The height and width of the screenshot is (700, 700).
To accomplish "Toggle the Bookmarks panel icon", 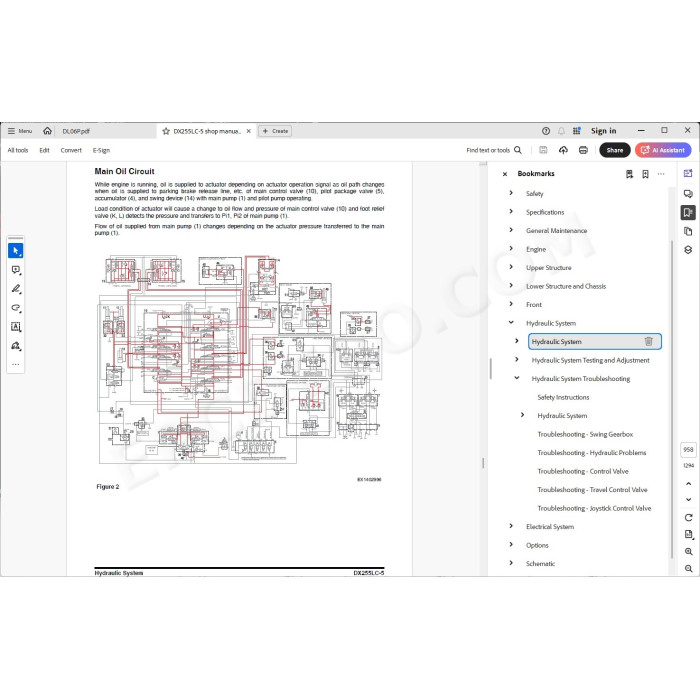I will point(688,212).
